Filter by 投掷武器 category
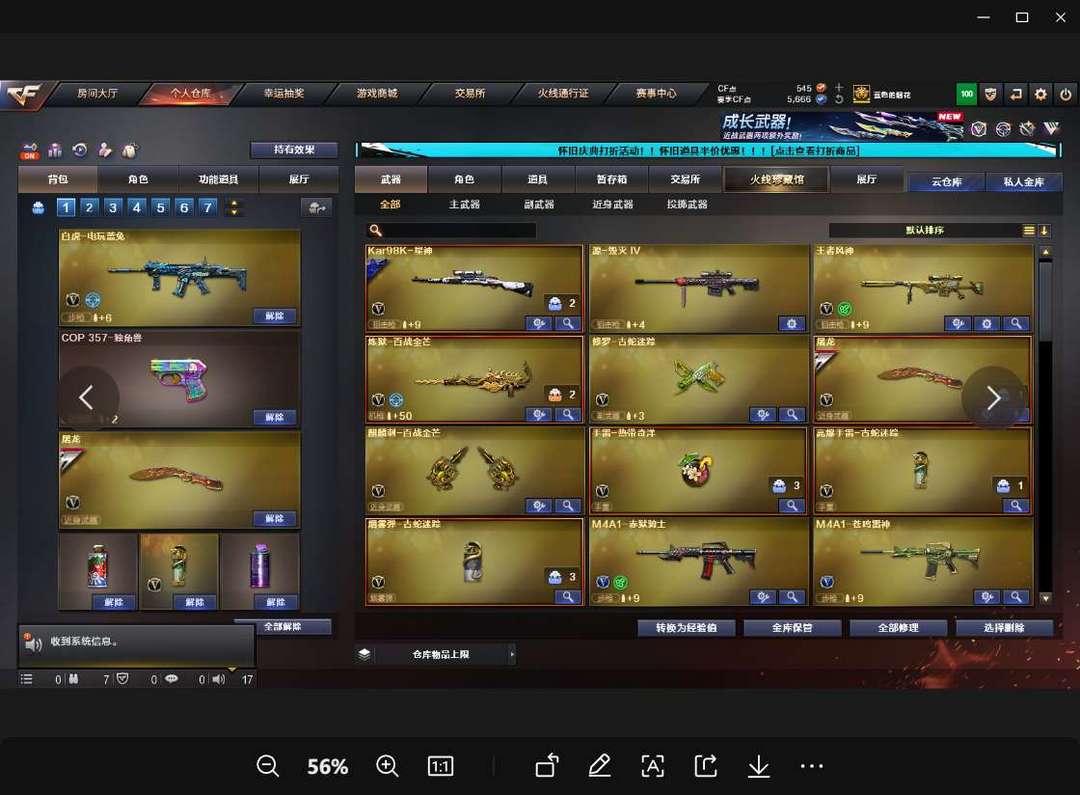 coord(687,205)
